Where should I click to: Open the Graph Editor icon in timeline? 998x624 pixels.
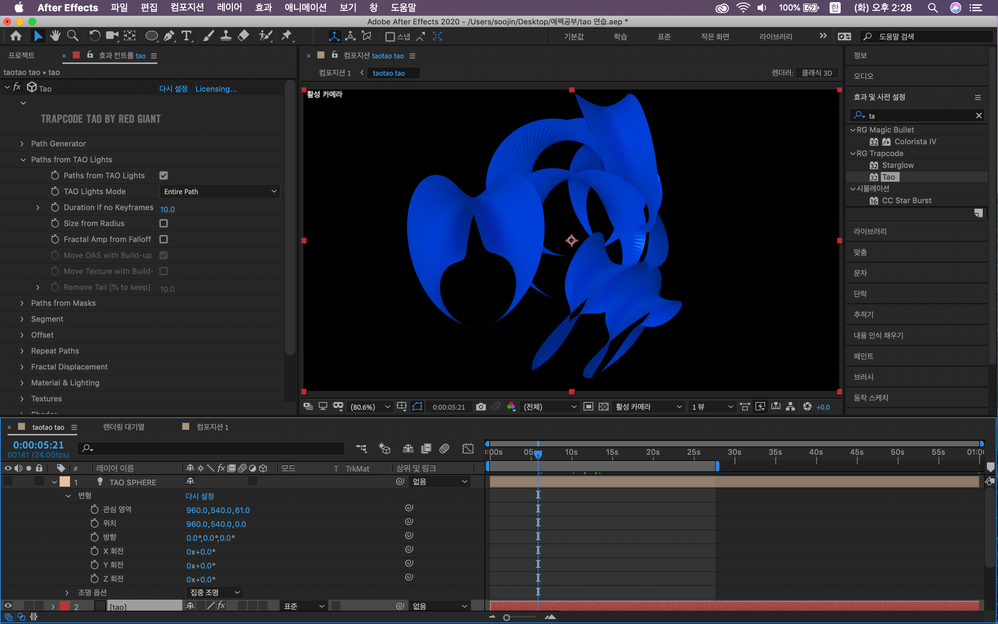(468, 448)
